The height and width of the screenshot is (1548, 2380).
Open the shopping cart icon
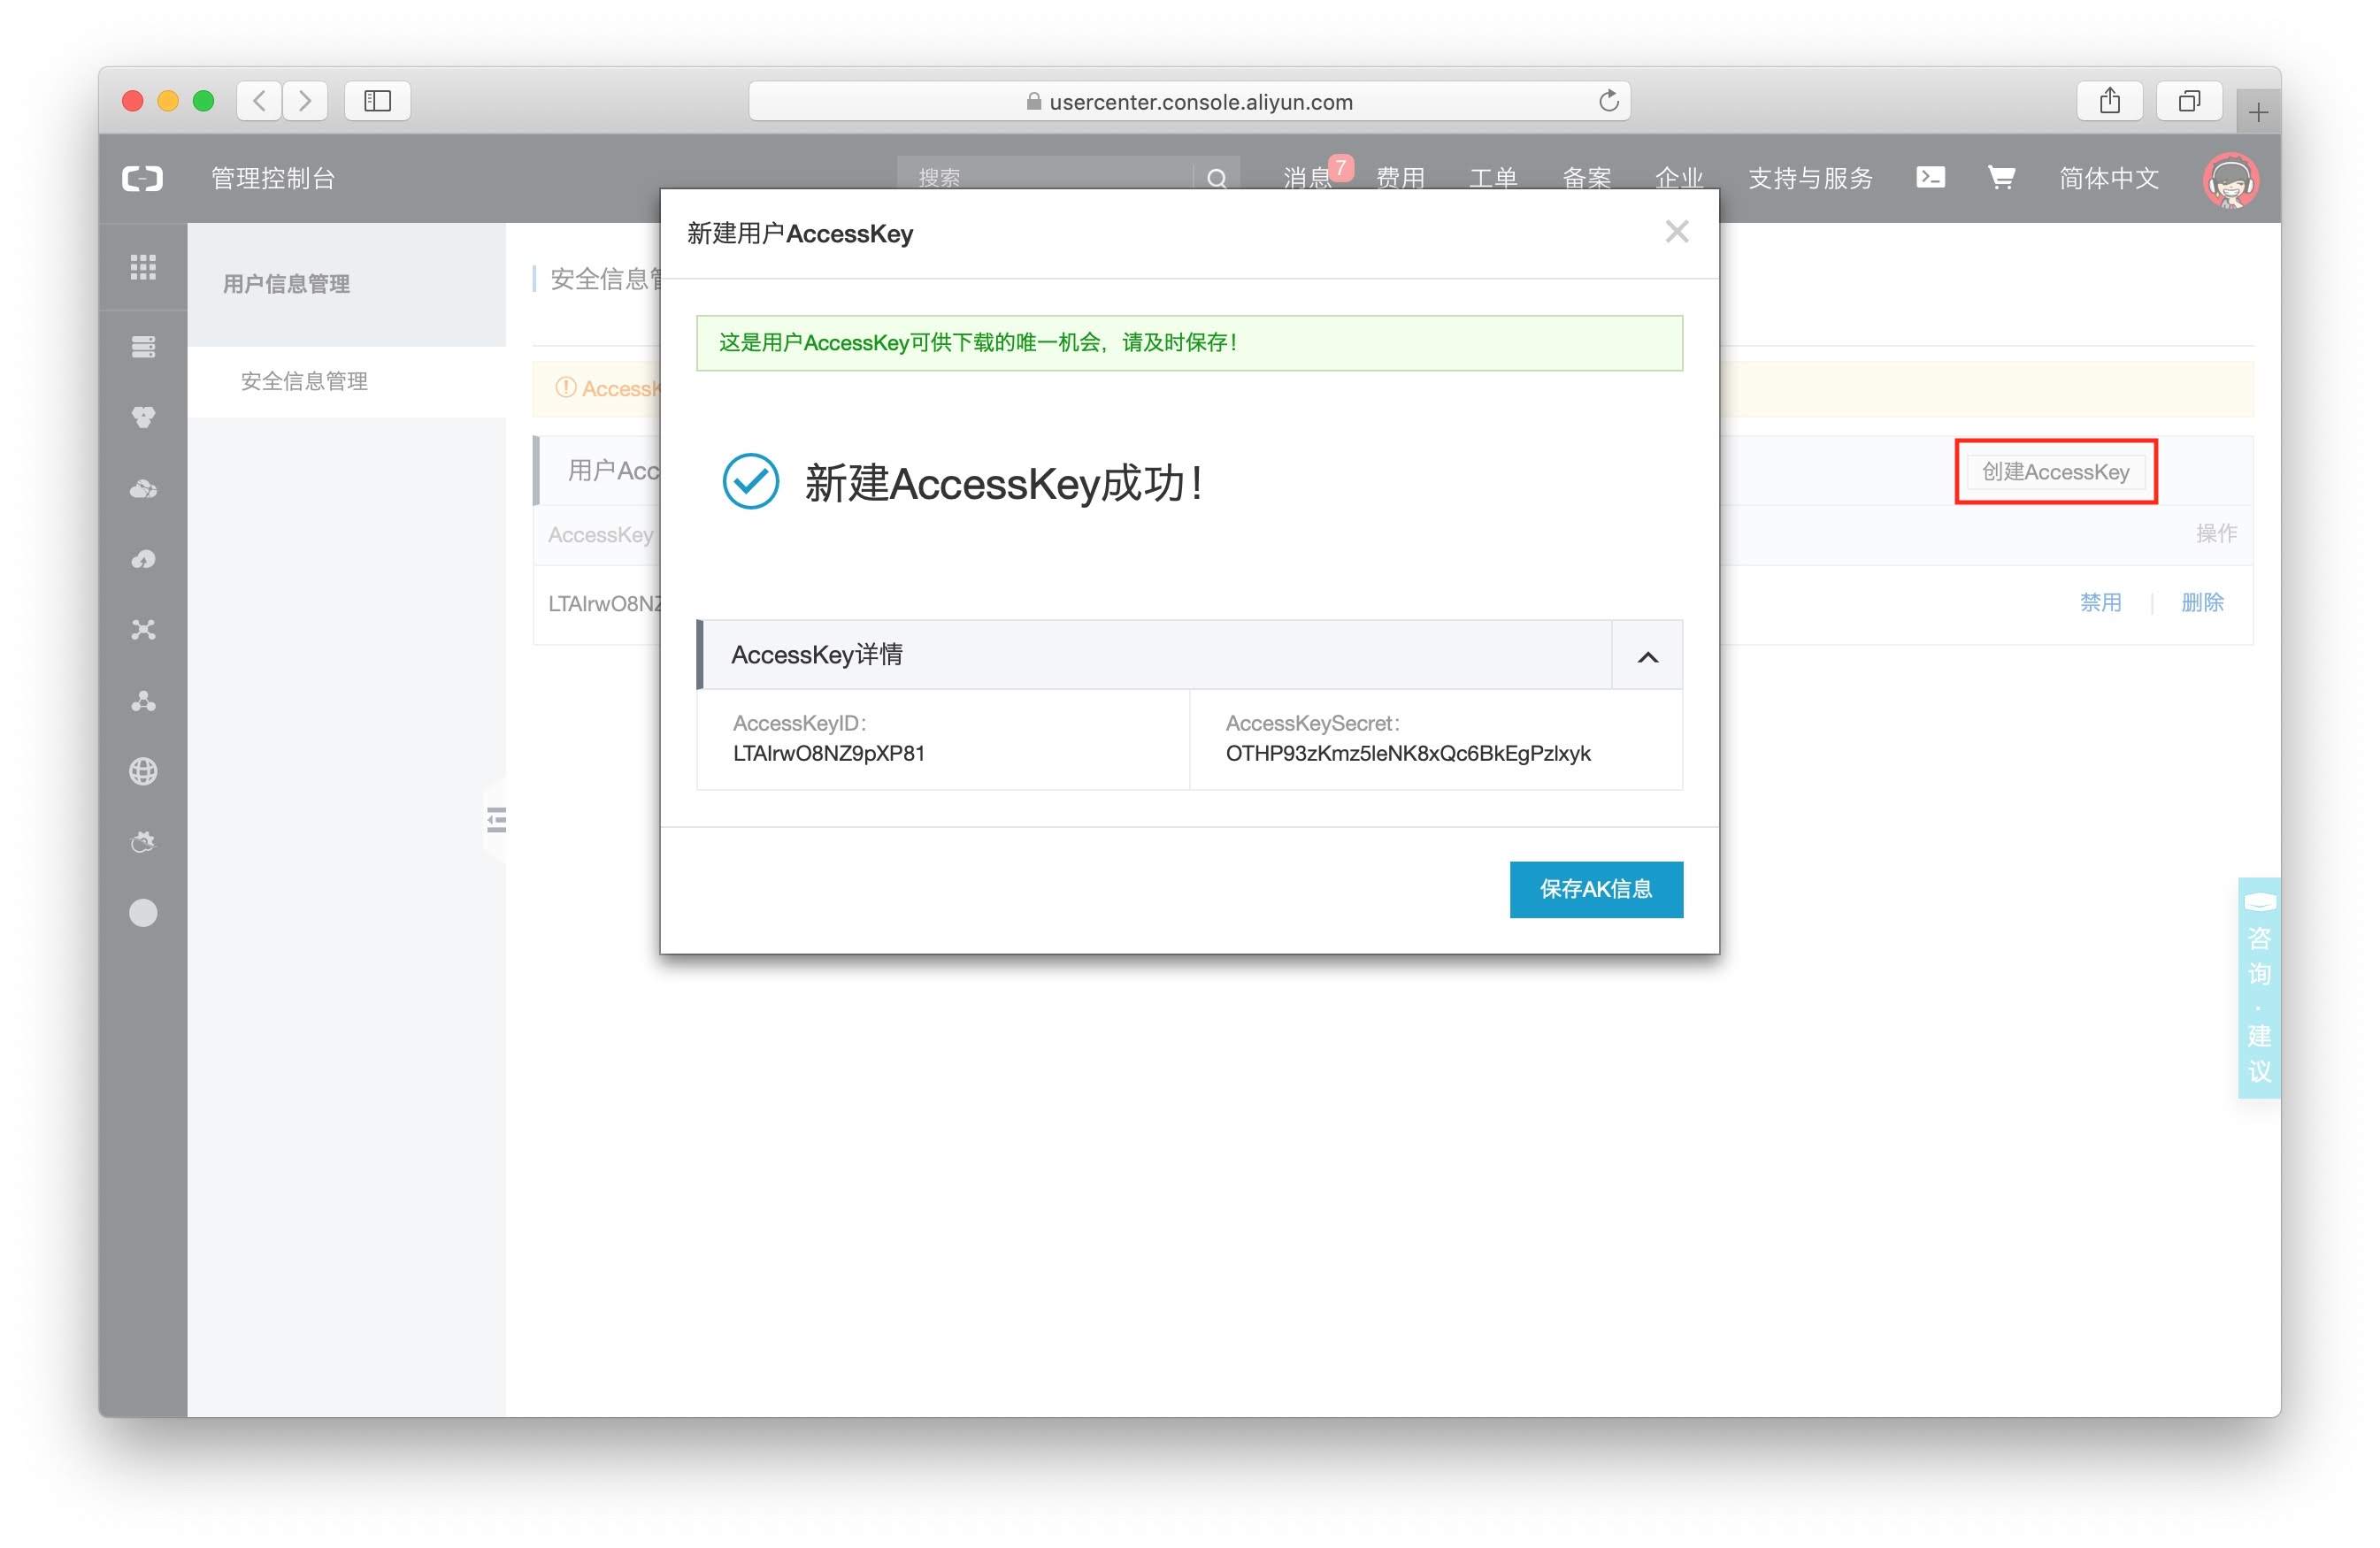pyautogui.click(x=2001, y=178)
